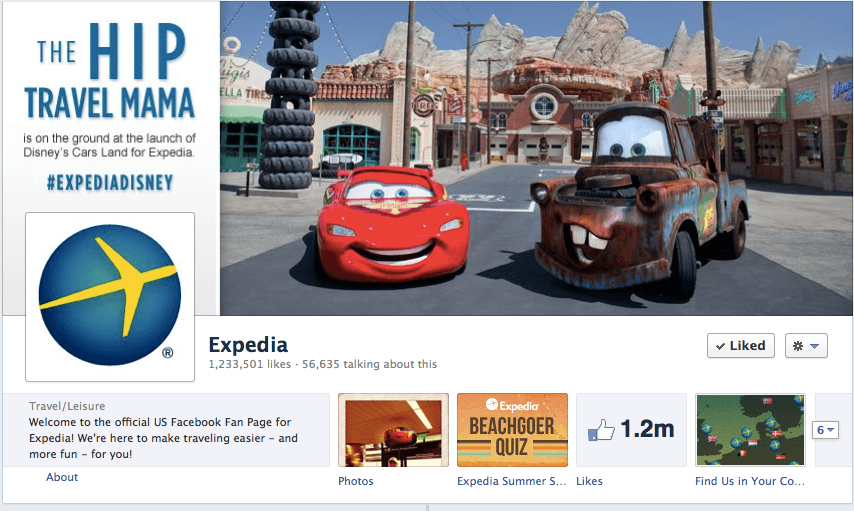Click the Expedia globe profile picture
This screenshot has height=511, width=854.
coord(109,296)
